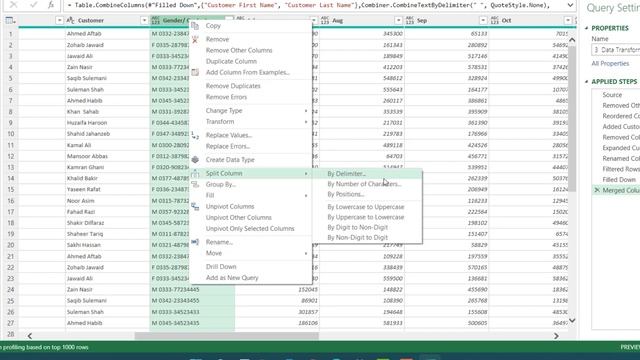Image resolution: width=640 pixels, height=360 pixels.
Task: Select By Positions split option
Action: point(345,194)
